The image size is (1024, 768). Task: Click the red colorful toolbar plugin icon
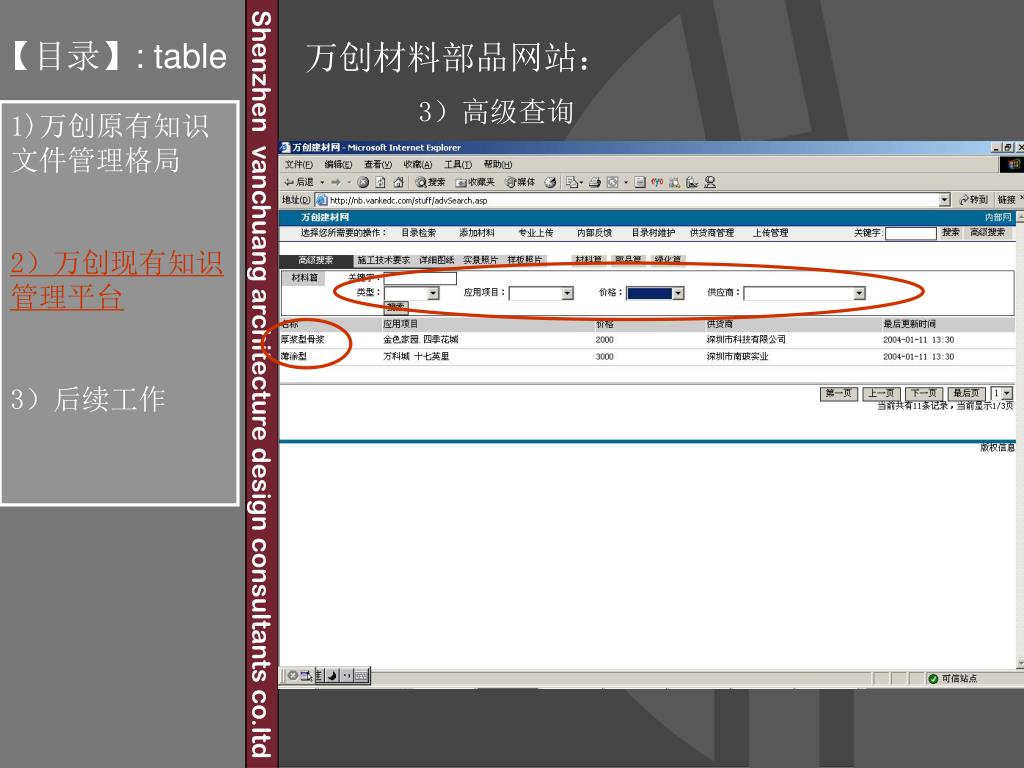click(657, 182)
